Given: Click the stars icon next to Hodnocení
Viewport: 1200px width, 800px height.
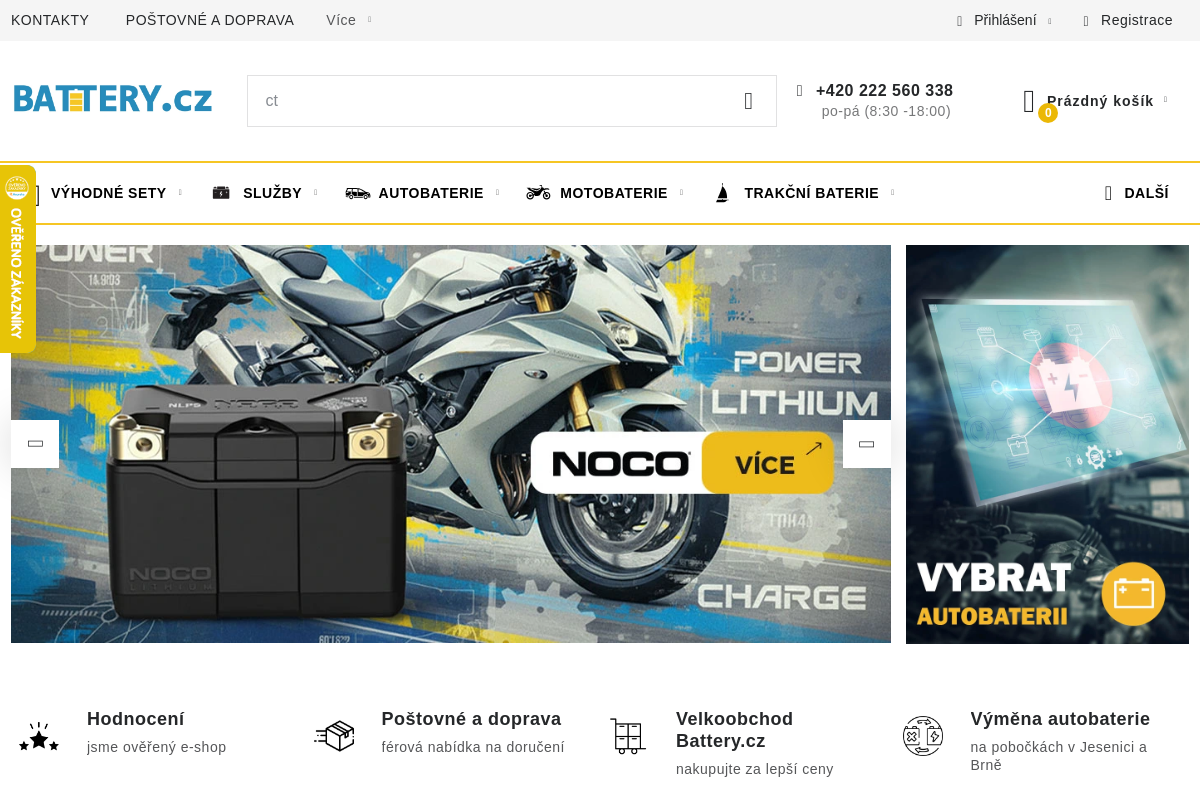Looking at the screenshot, I should 39,735.
